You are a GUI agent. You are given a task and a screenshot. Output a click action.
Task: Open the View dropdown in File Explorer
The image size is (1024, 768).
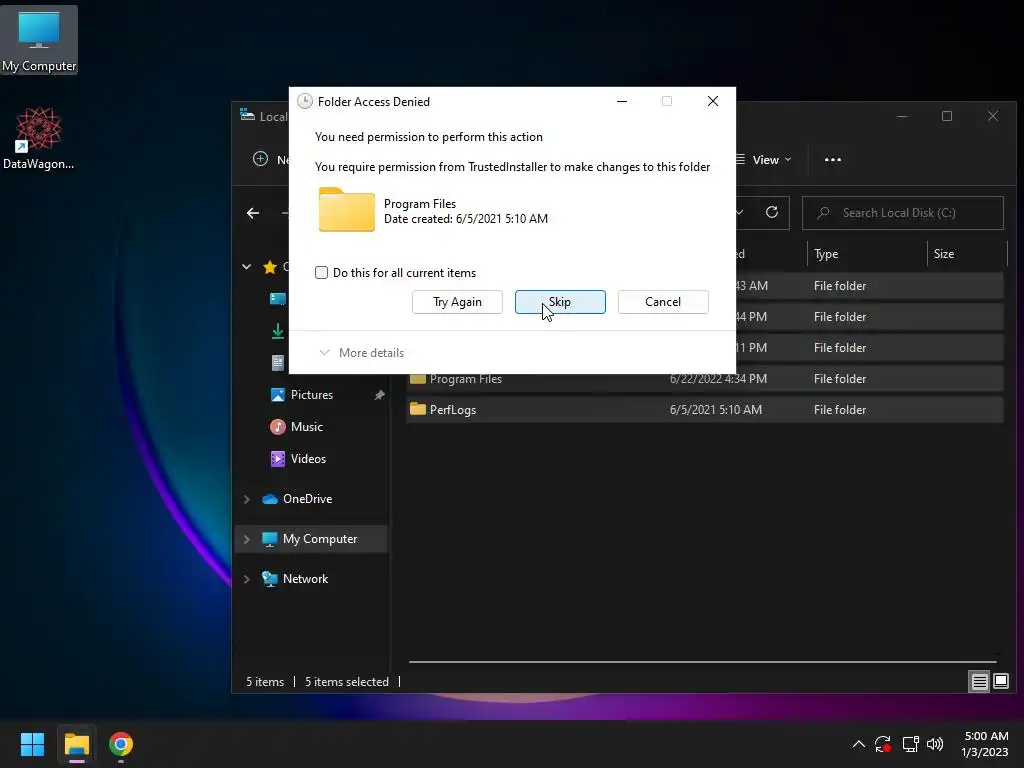763,160
